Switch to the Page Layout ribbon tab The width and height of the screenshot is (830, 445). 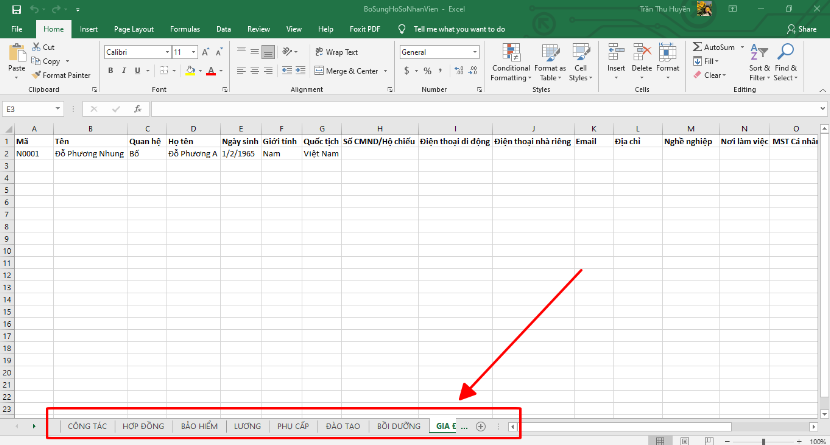(x=134, y=30)
